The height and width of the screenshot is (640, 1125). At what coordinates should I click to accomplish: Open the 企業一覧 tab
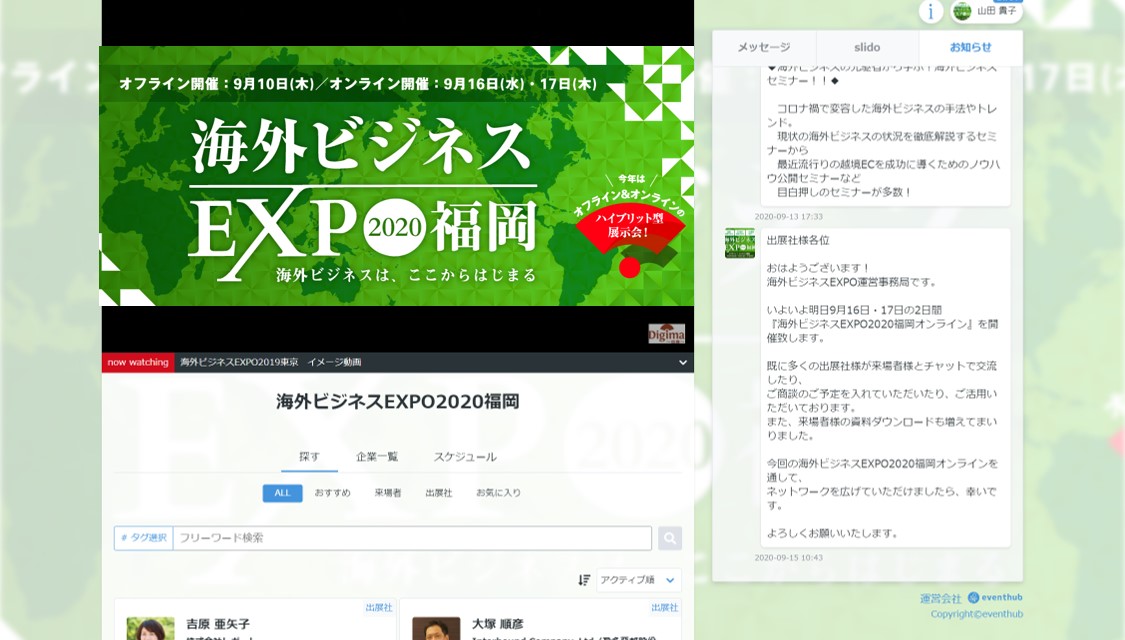[x=377, y=456]
